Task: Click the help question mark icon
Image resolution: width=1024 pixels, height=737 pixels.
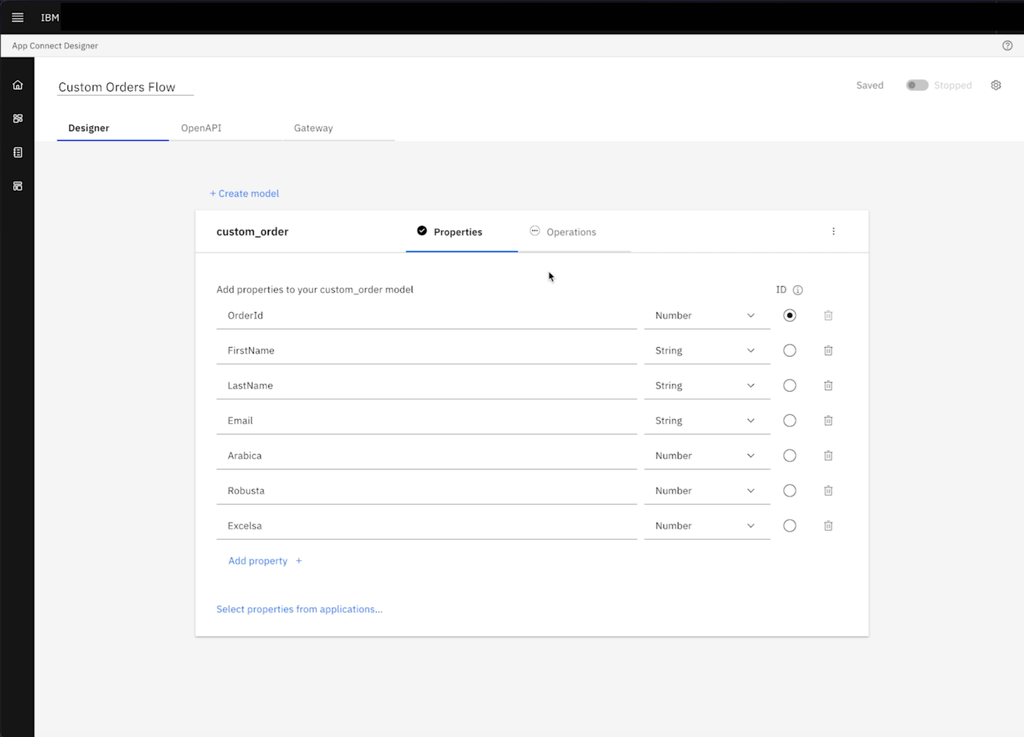Action: 1007,46
